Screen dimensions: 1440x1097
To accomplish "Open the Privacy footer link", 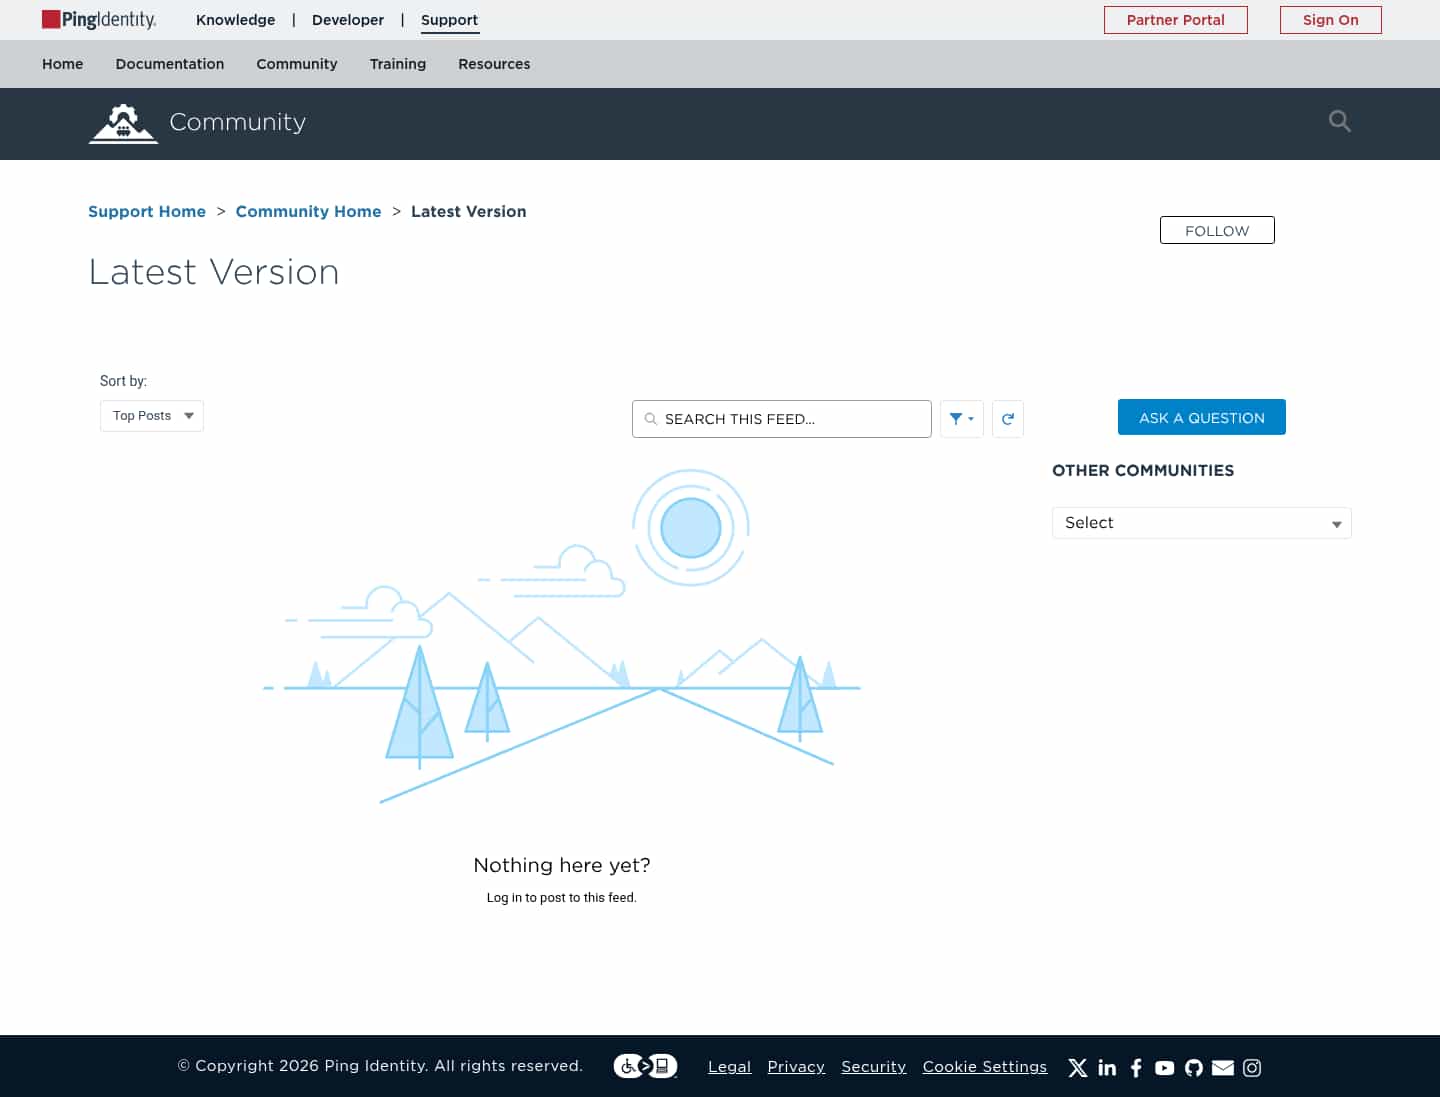I will [796, 1067].
